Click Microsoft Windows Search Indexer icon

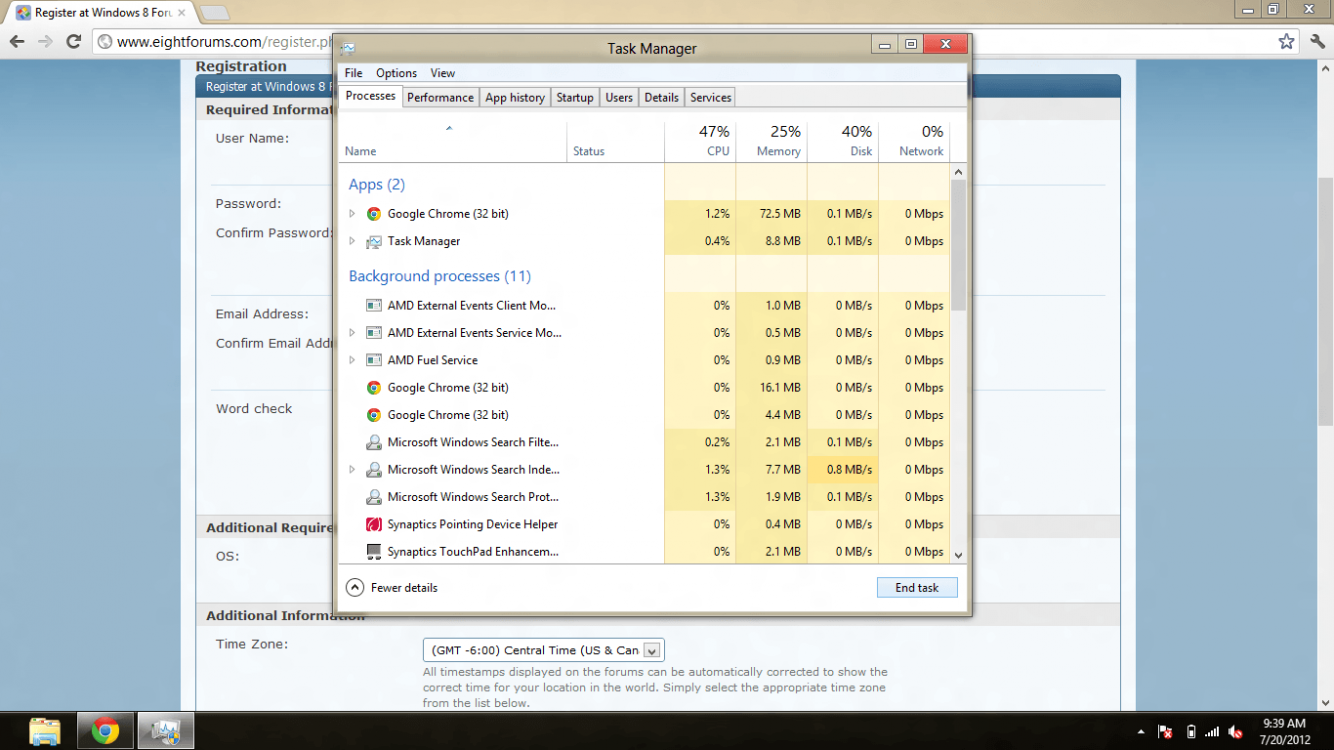373,469
